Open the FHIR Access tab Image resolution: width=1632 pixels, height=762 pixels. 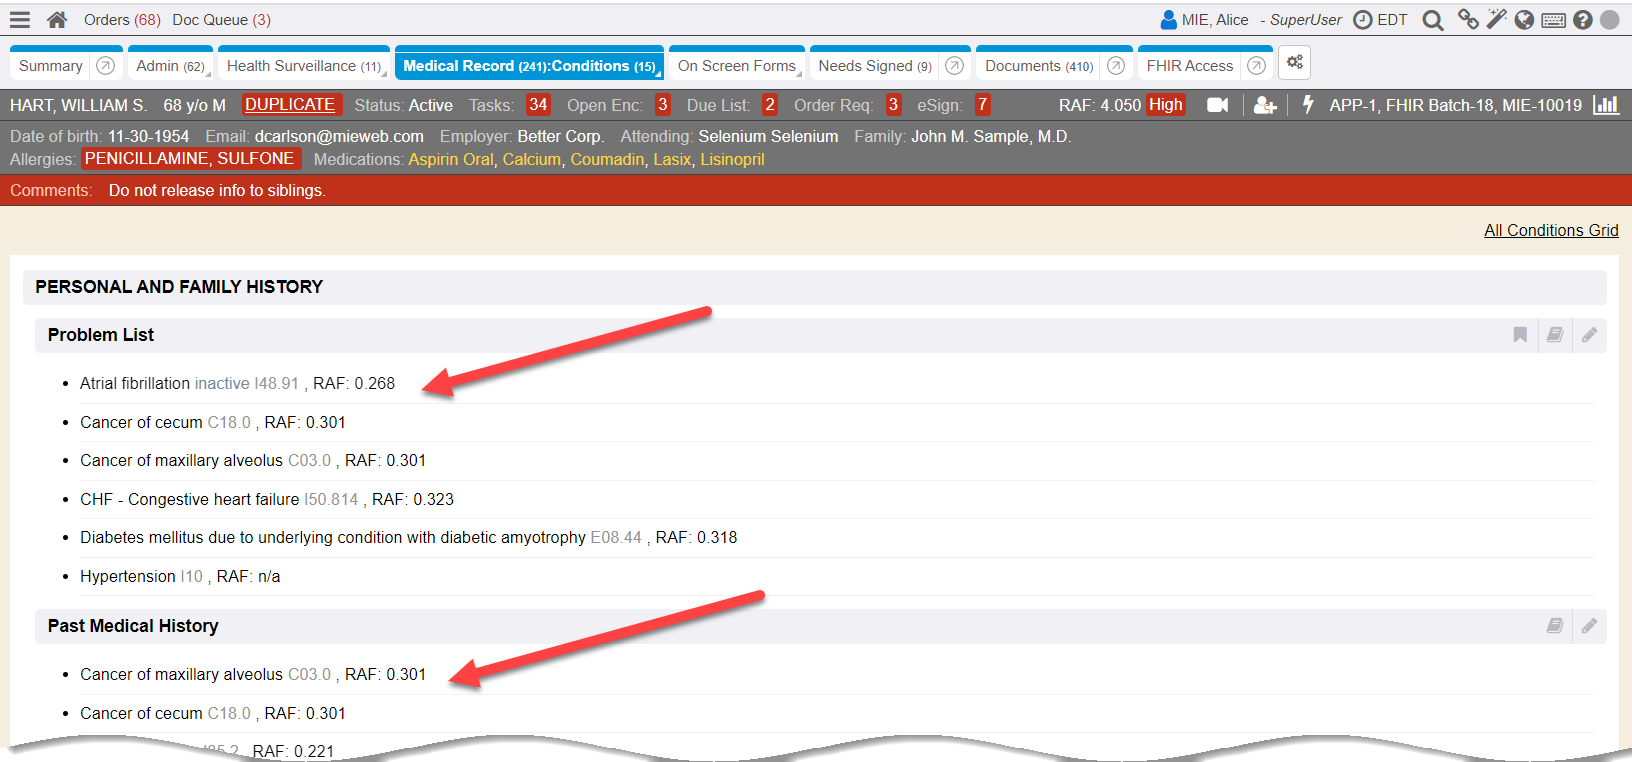tap(1189, 66)
